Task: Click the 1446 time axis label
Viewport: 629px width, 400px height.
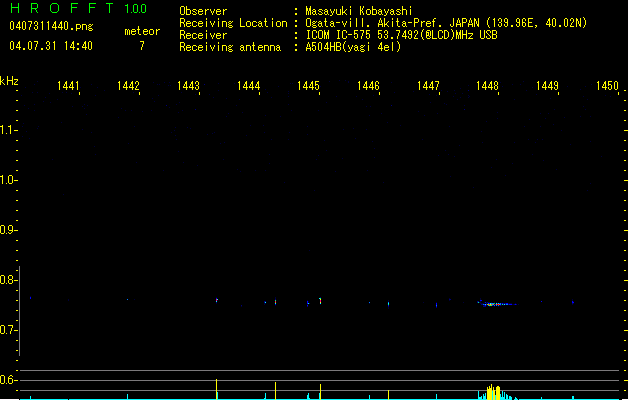Action: [x=368, y=86]
